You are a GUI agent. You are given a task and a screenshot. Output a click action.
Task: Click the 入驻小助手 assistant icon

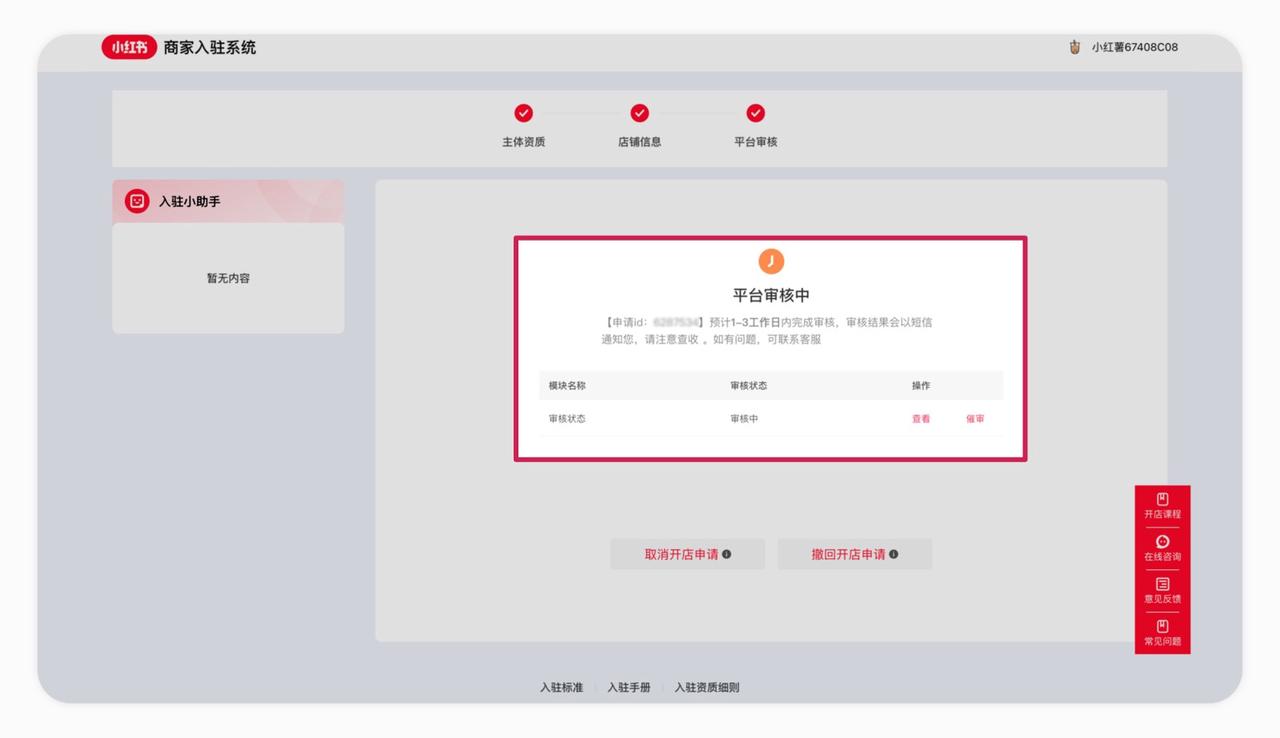(137, 201)
